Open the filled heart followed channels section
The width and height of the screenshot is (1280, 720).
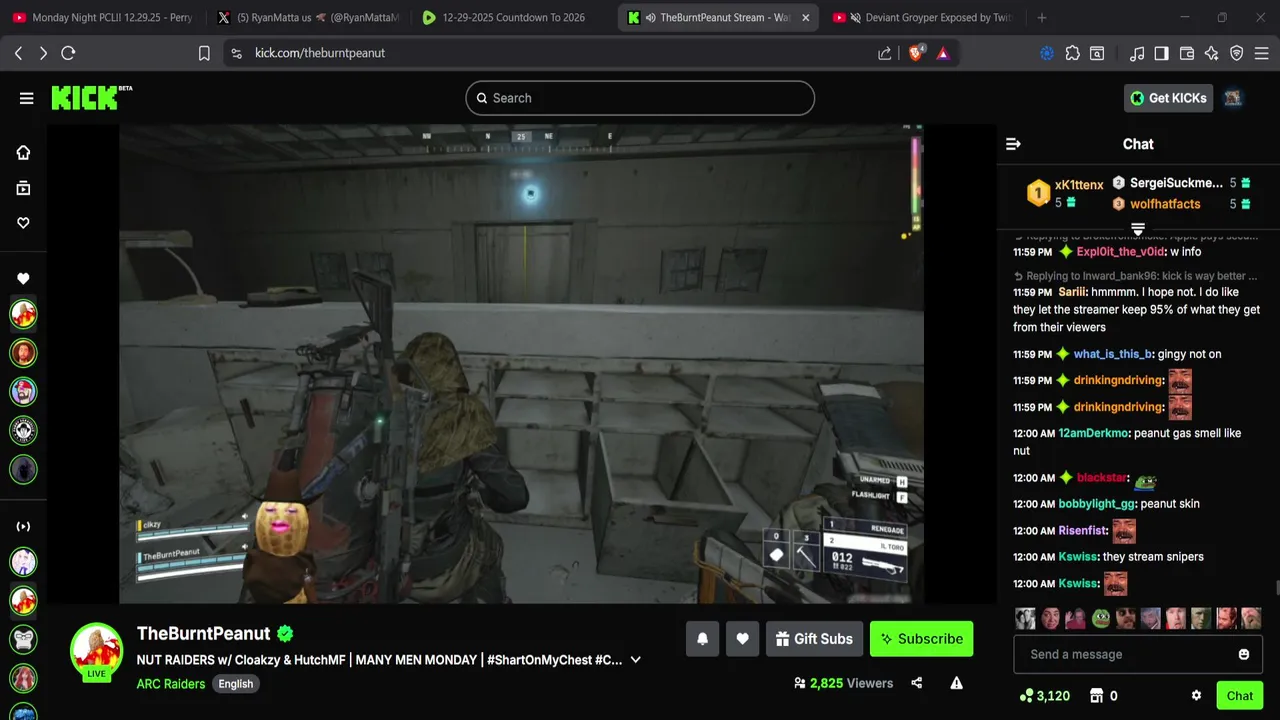click(x=23, y=279)
